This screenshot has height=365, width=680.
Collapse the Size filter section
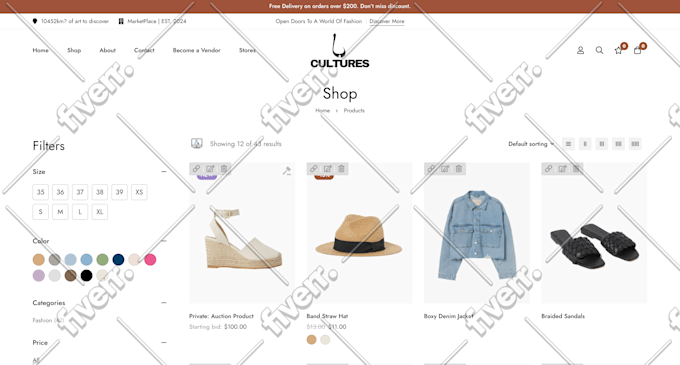[164, 172]
